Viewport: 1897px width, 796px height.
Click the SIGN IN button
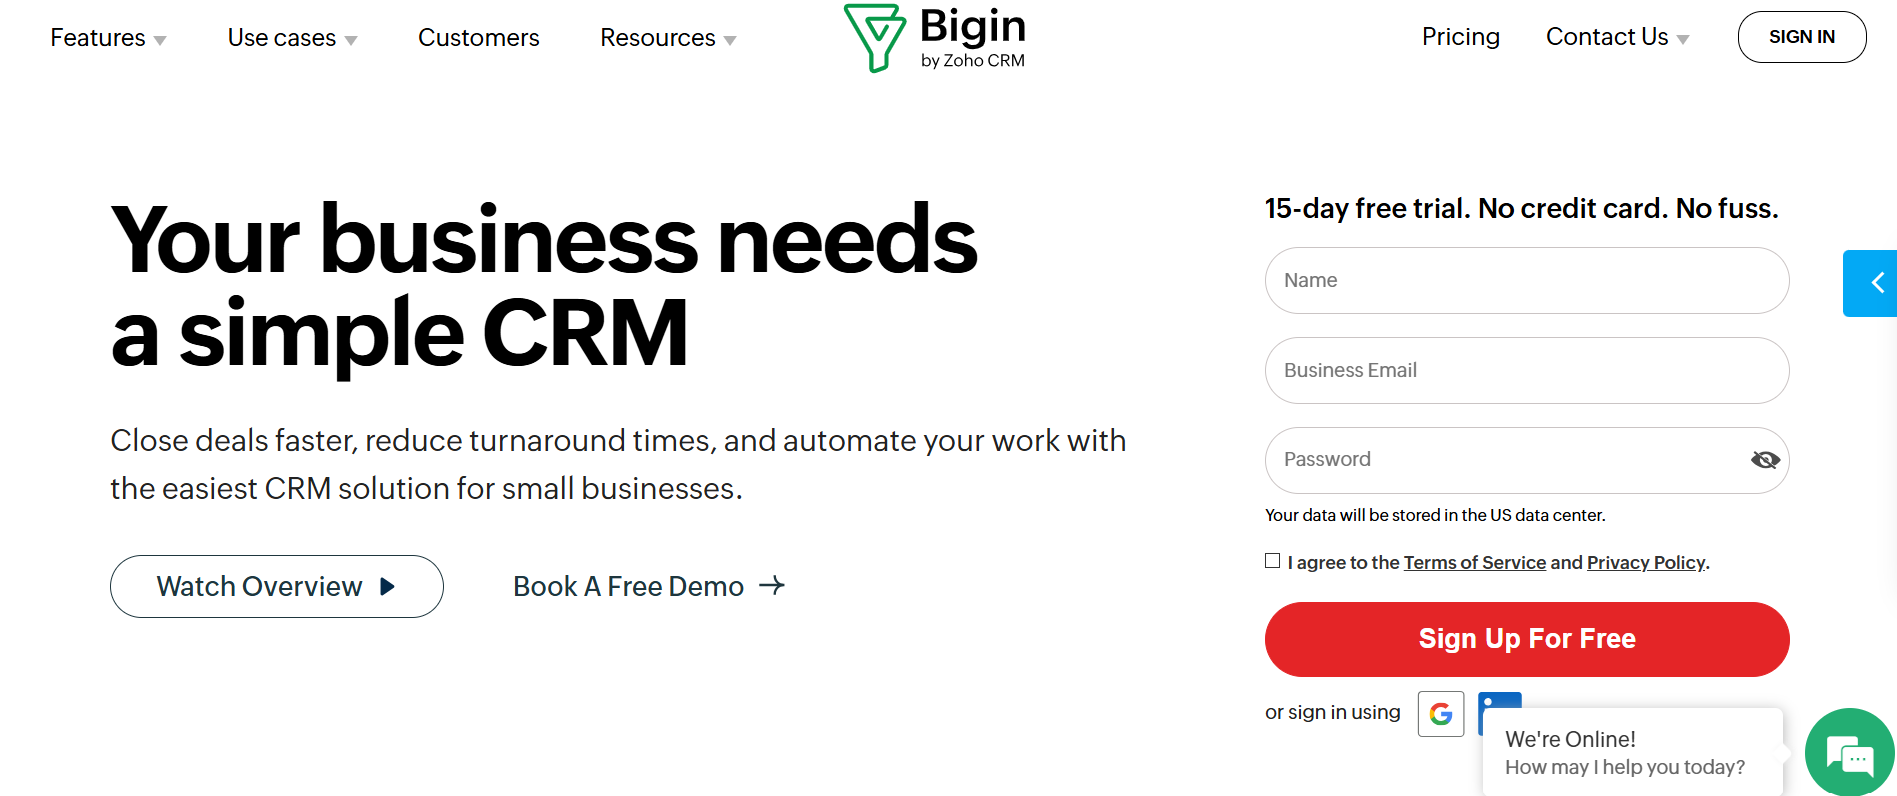click(x=1802, y=37)
